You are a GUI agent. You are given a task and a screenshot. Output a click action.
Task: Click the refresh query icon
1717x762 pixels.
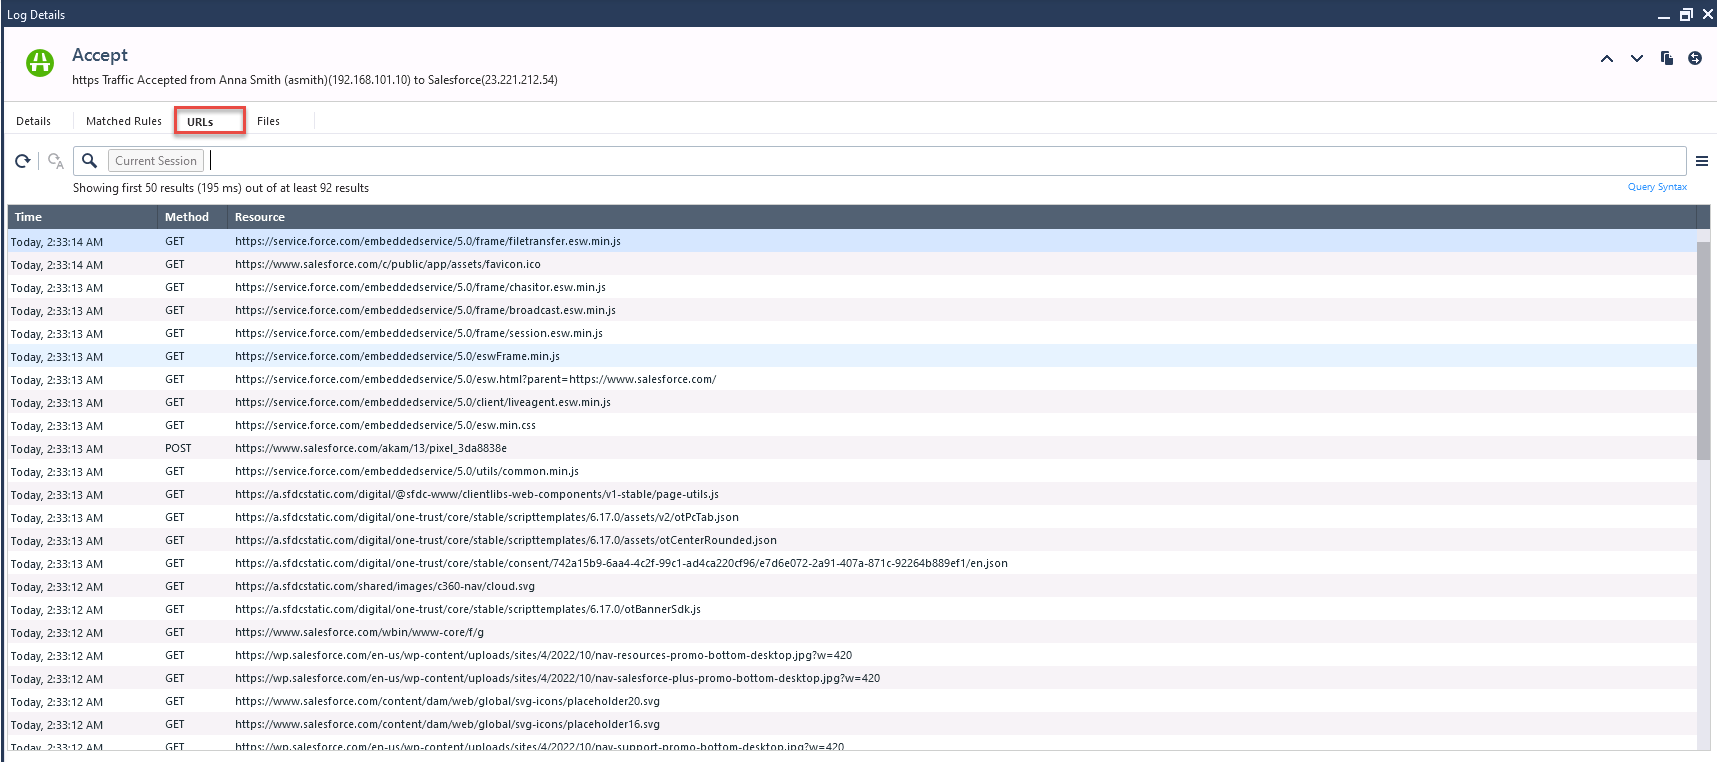22,161
